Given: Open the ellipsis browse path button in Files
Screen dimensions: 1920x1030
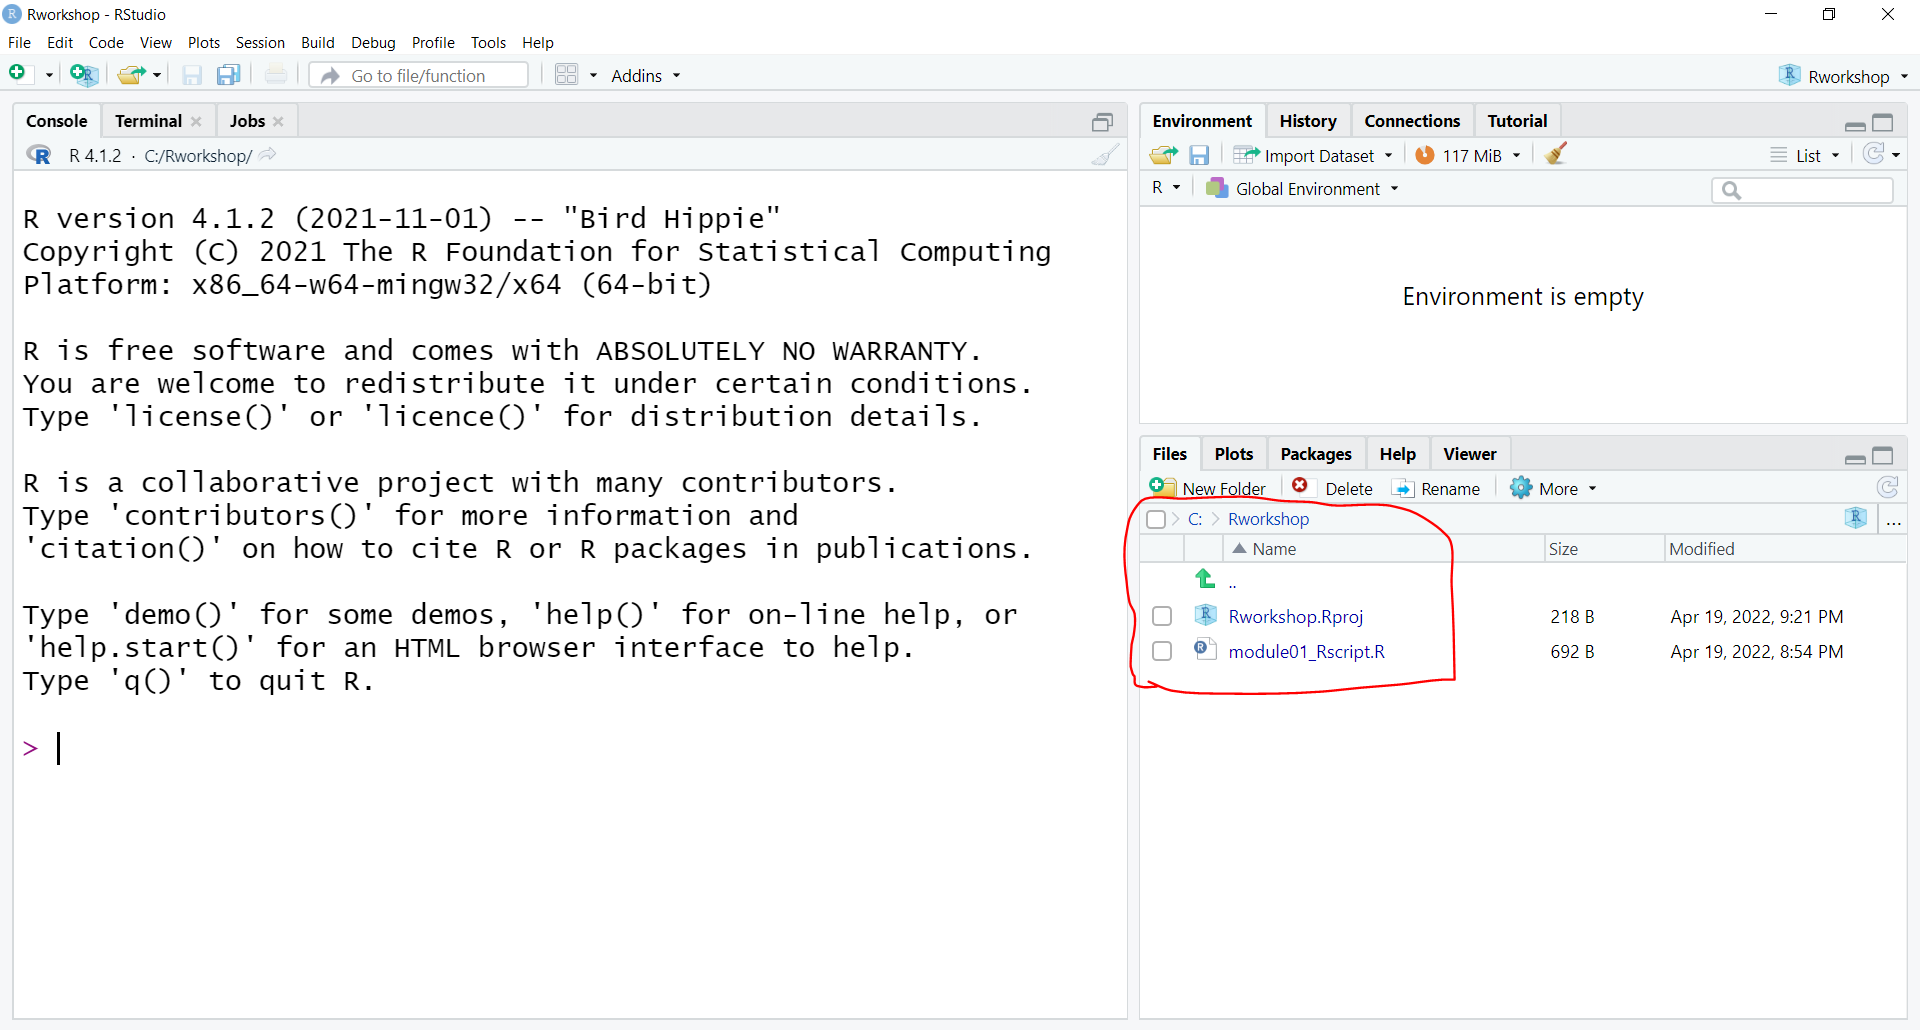Looking at the screenshot, I should click(1894, 520).
